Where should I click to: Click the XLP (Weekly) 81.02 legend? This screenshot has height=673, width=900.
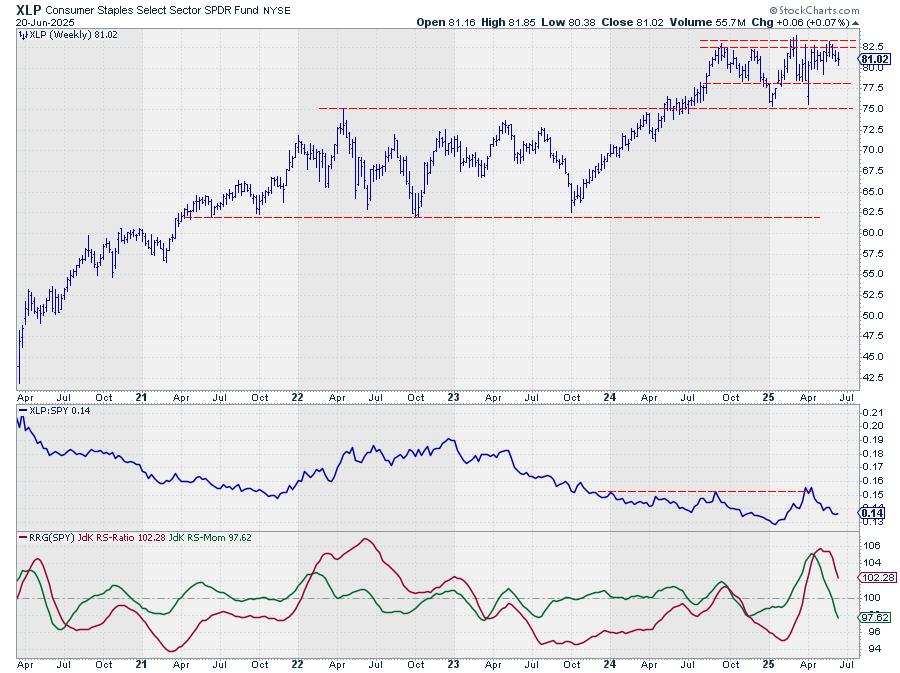coord(73,35)
